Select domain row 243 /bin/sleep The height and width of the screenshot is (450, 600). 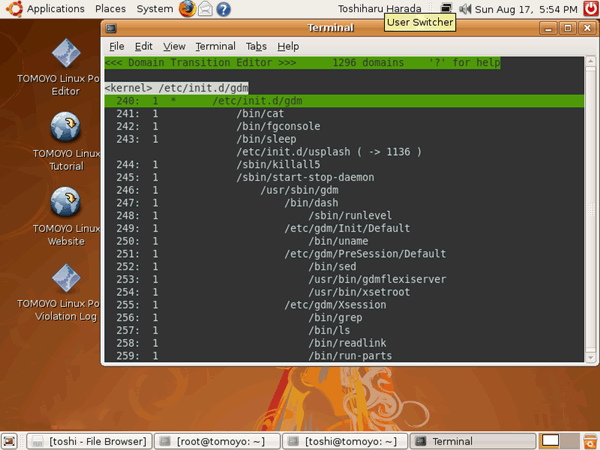(x=344, y=139)
